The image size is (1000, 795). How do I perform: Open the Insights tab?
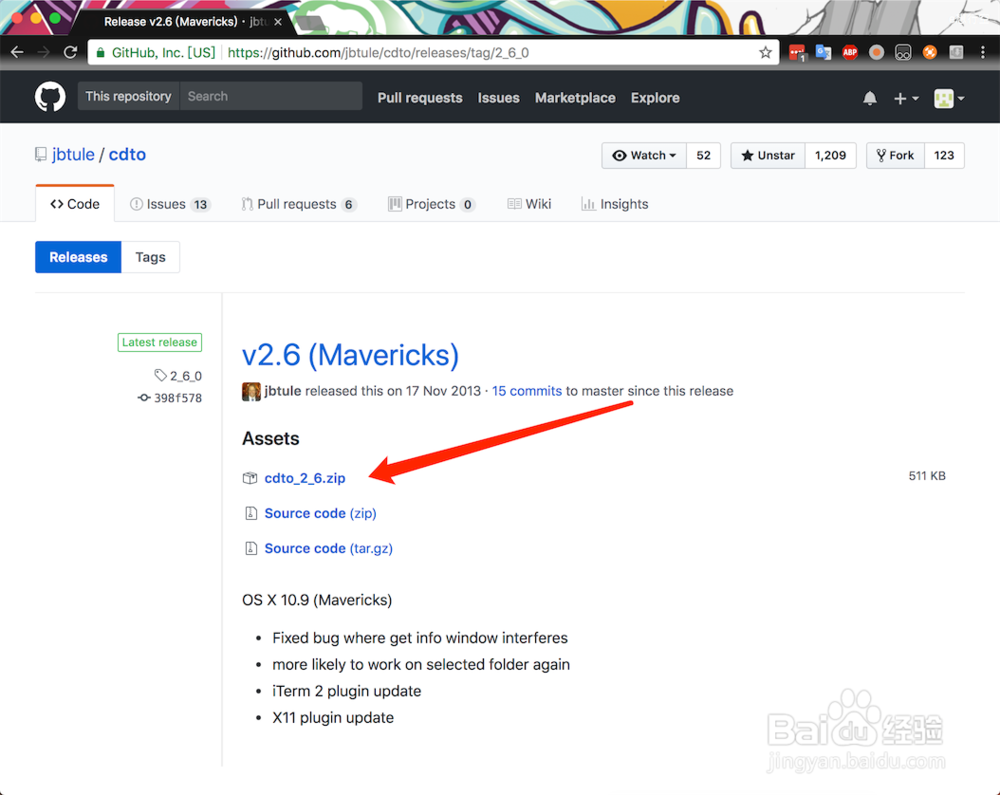click(x=615, y=204)
